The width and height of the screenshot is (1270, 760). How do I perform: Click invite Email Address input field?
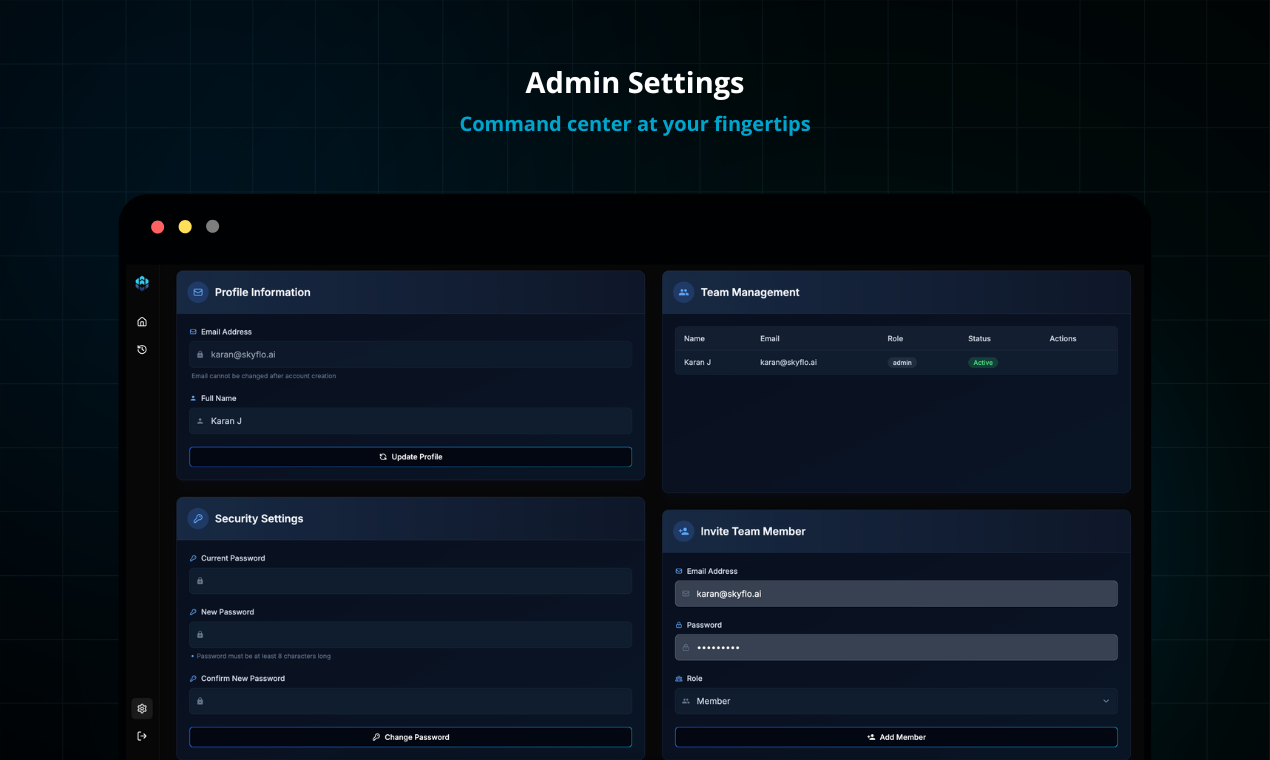click(x=896, y=594)
